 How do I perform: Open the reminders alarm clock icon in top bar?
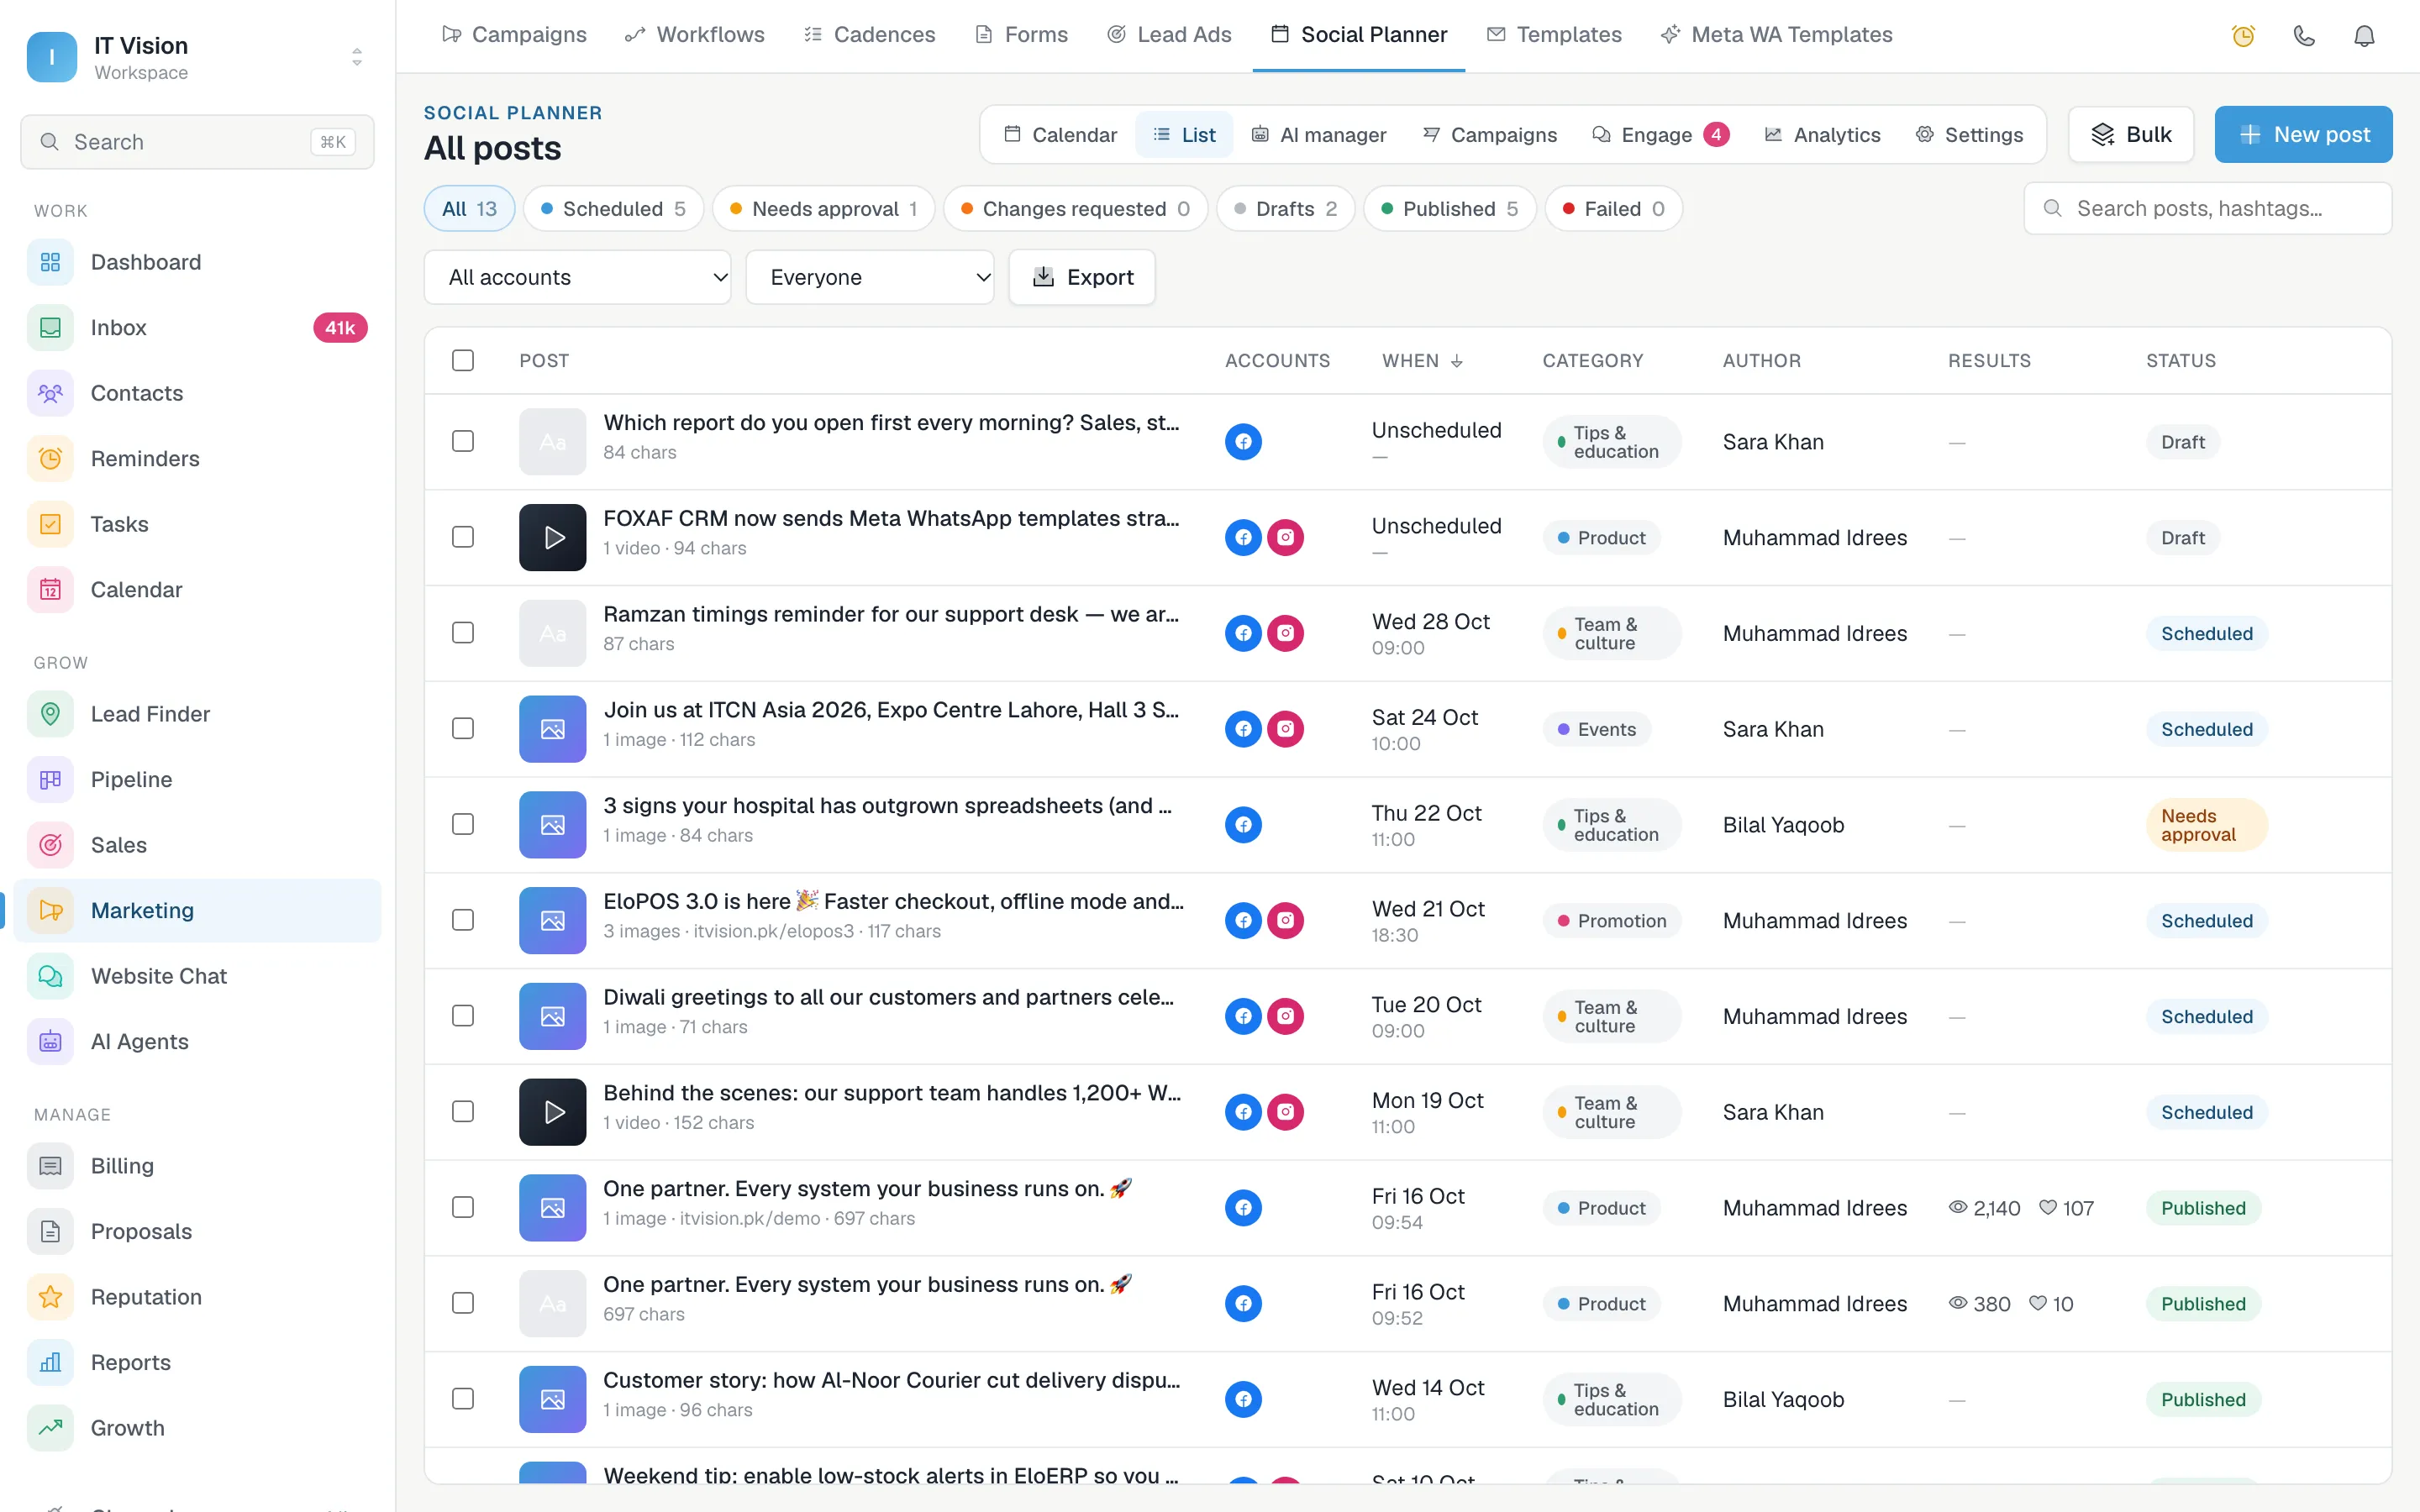[2243, 36]
